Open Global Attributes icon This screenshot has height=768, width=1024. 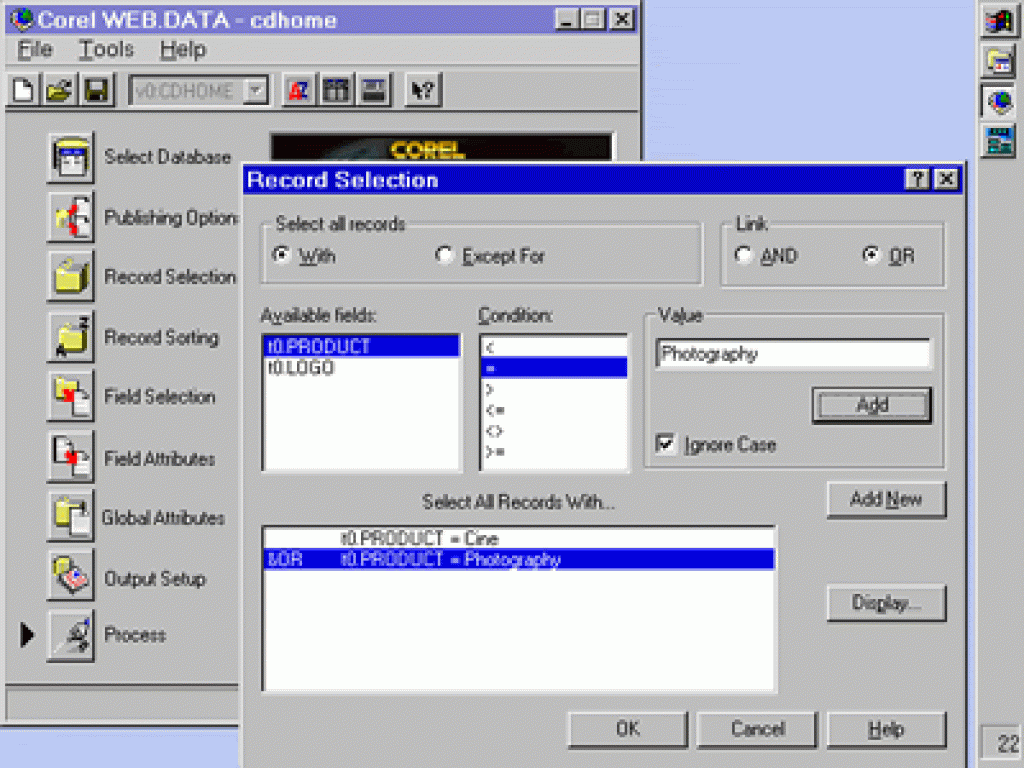[70, 517]
